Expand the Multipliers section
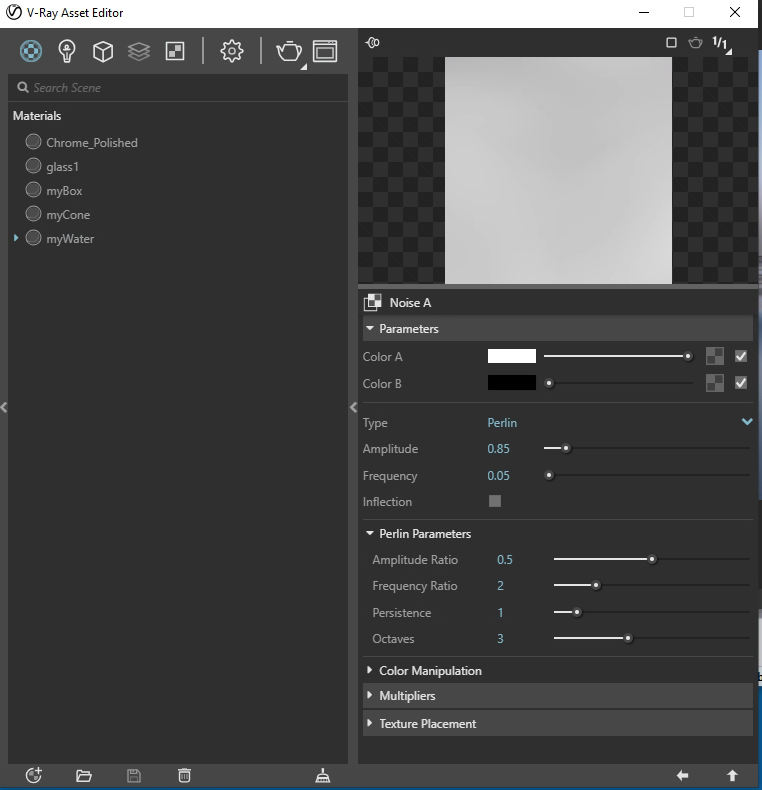Image resolution: width=762 pixels, height=790 pixels. point(558,696)
